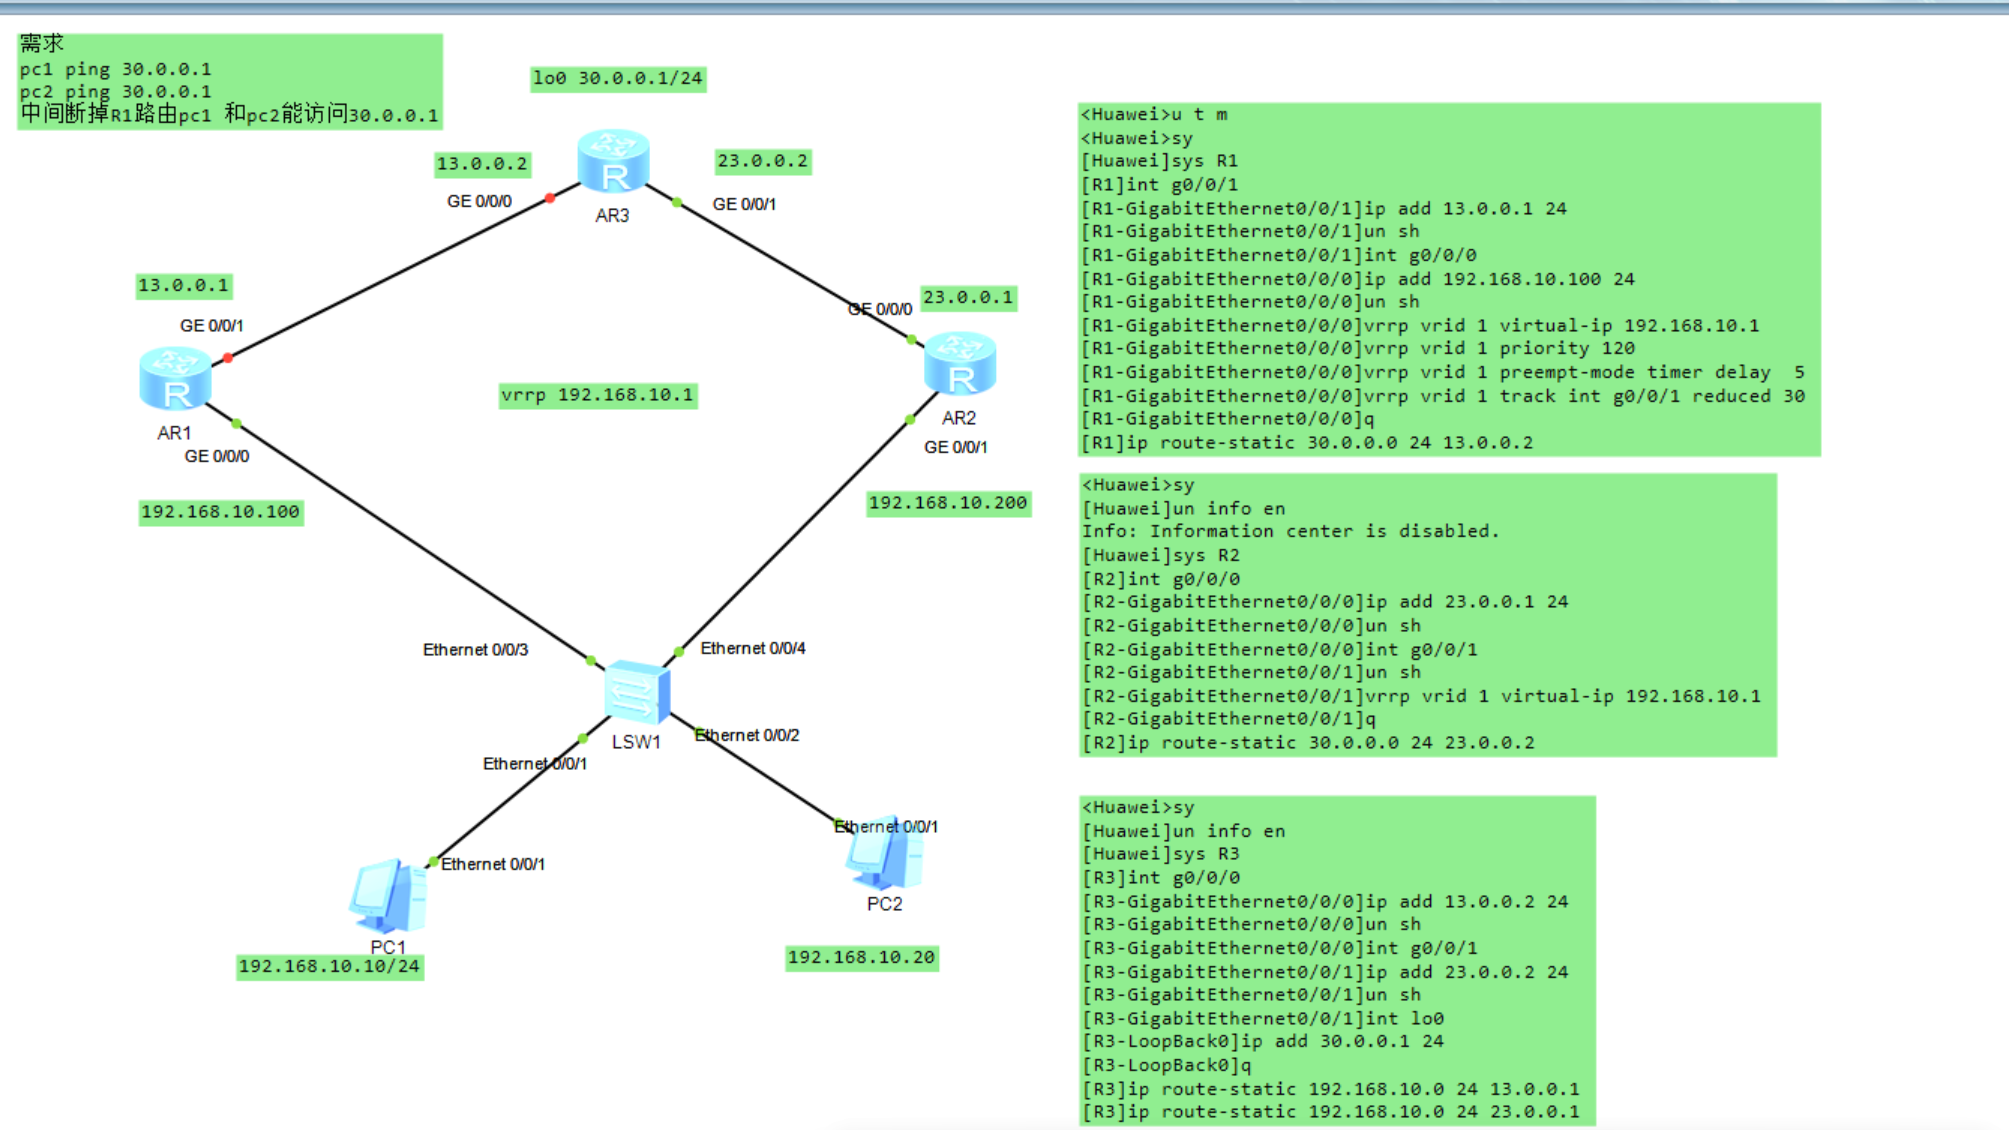Select the PC2 computer icon

point(884,853)
